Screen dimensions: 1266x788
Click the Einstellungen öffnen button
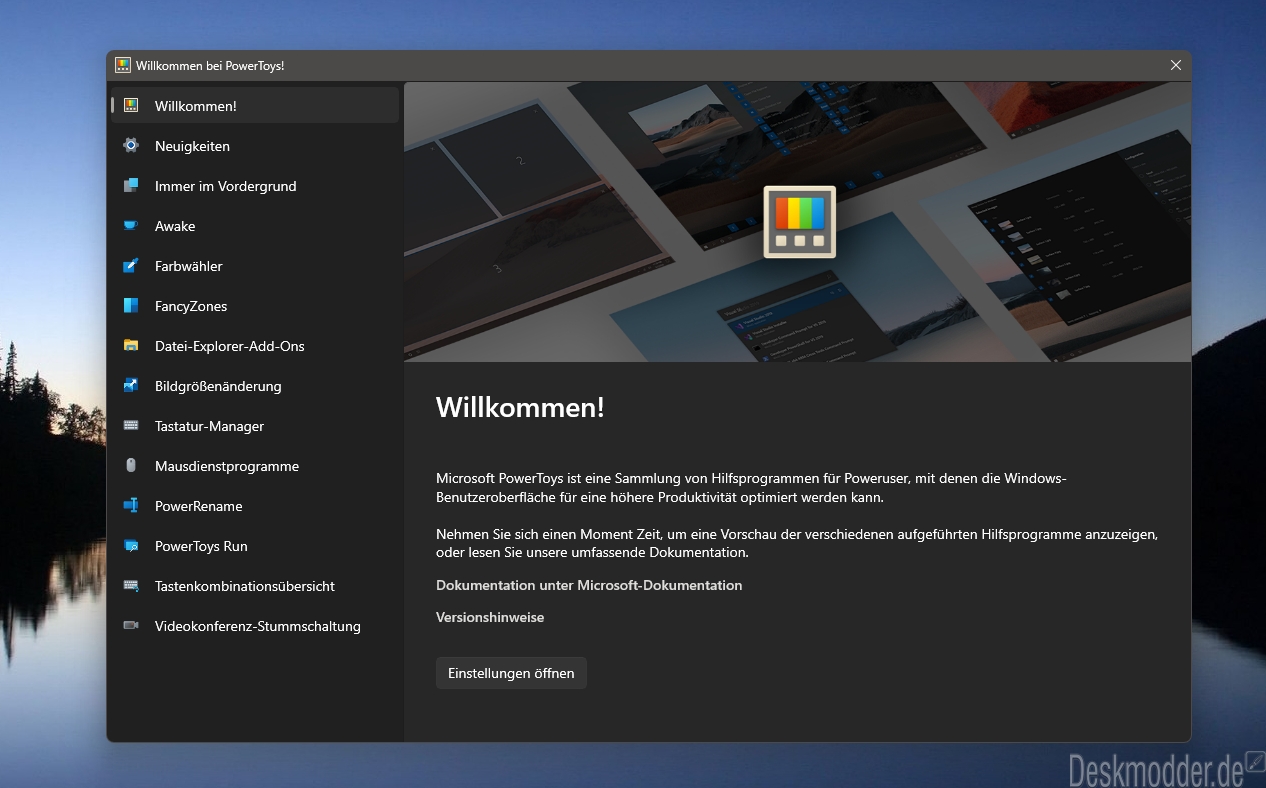coord(511,673)
